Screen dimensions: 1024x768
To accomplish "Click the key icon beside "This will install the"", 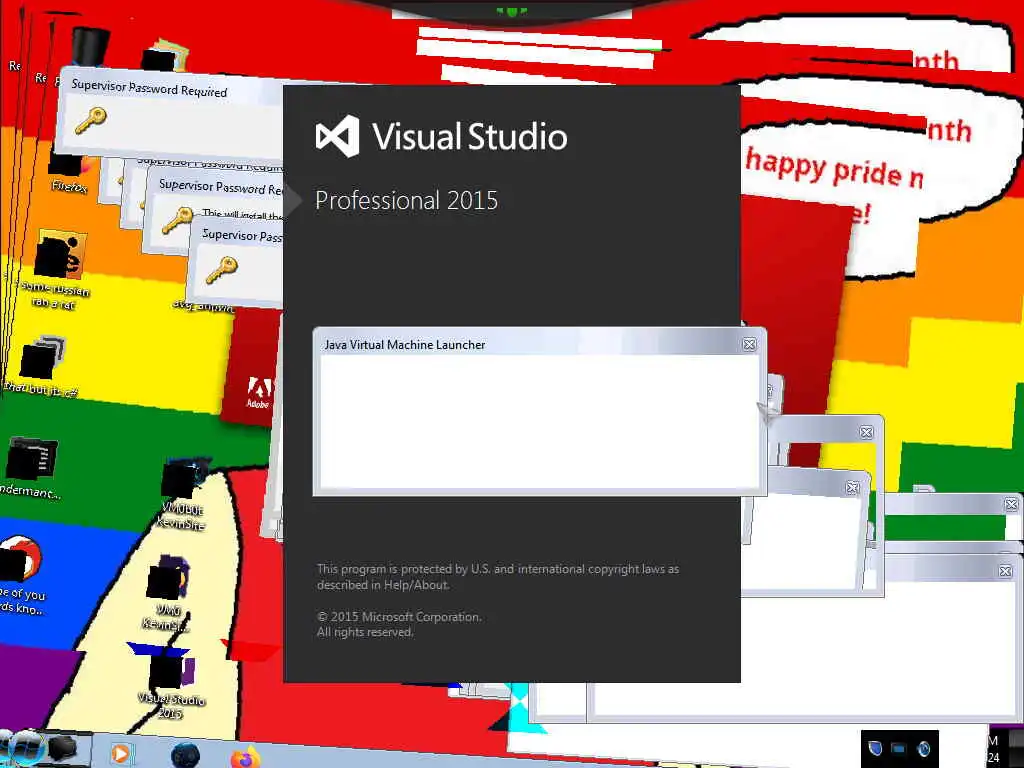I will click(178, 220).
